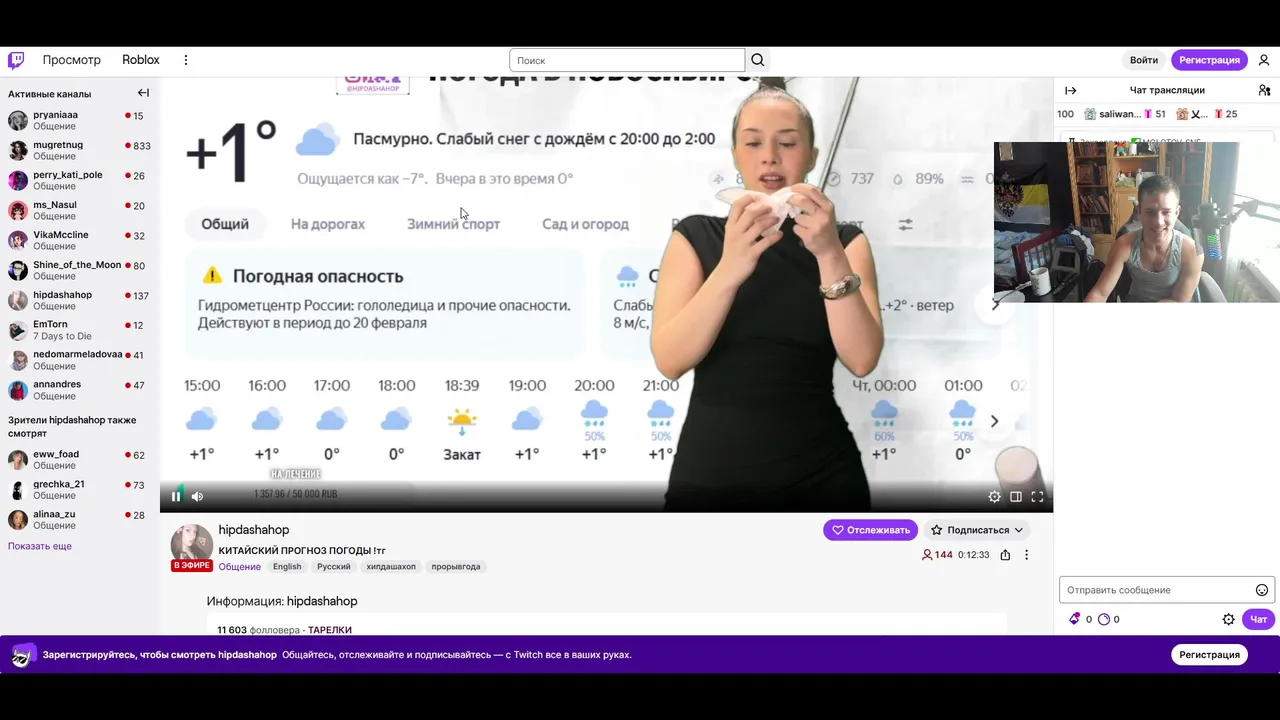The width and height of the screenshot is (1280, 720).
Task: Share the stream via share icon
Action: pyautogui.click(x=1005, y=555)
